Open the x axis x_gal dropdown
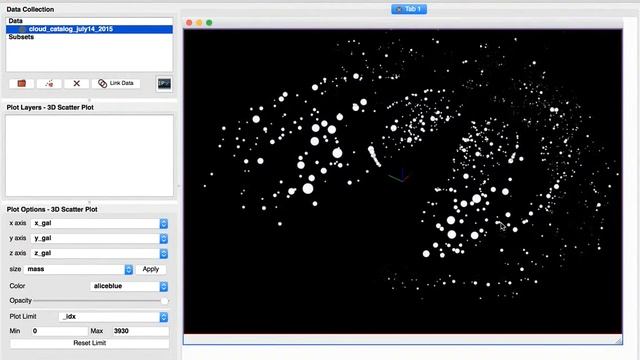This screenshot has height=360, width=640. point(99,223)
